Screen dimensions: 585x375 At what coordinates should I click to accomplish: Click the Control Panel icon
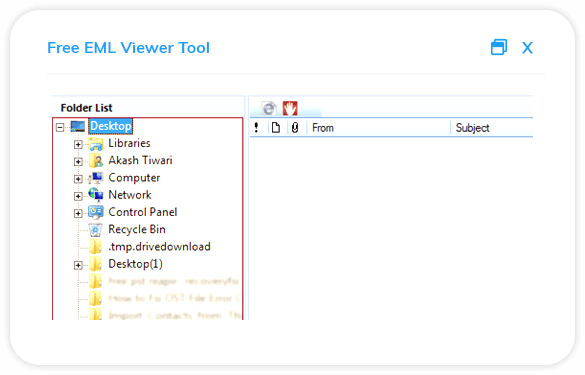pos(96,212)
